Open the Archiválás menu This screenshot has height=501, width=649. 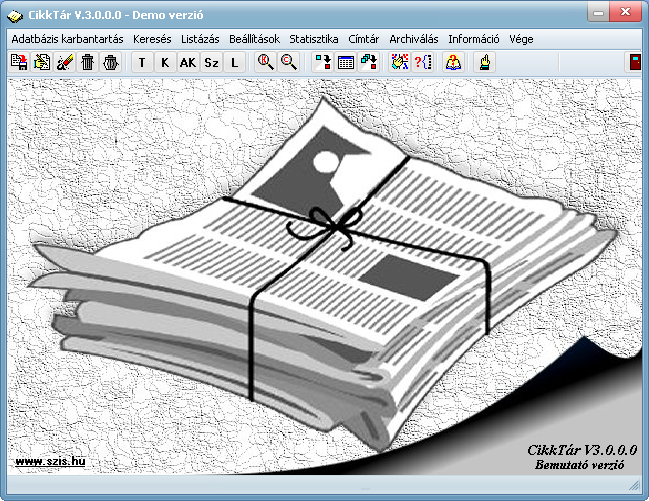[x=413, y=39]
